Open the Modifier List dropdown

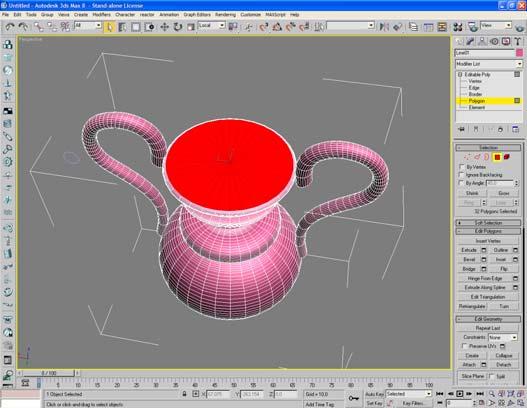tap(489, 64)
